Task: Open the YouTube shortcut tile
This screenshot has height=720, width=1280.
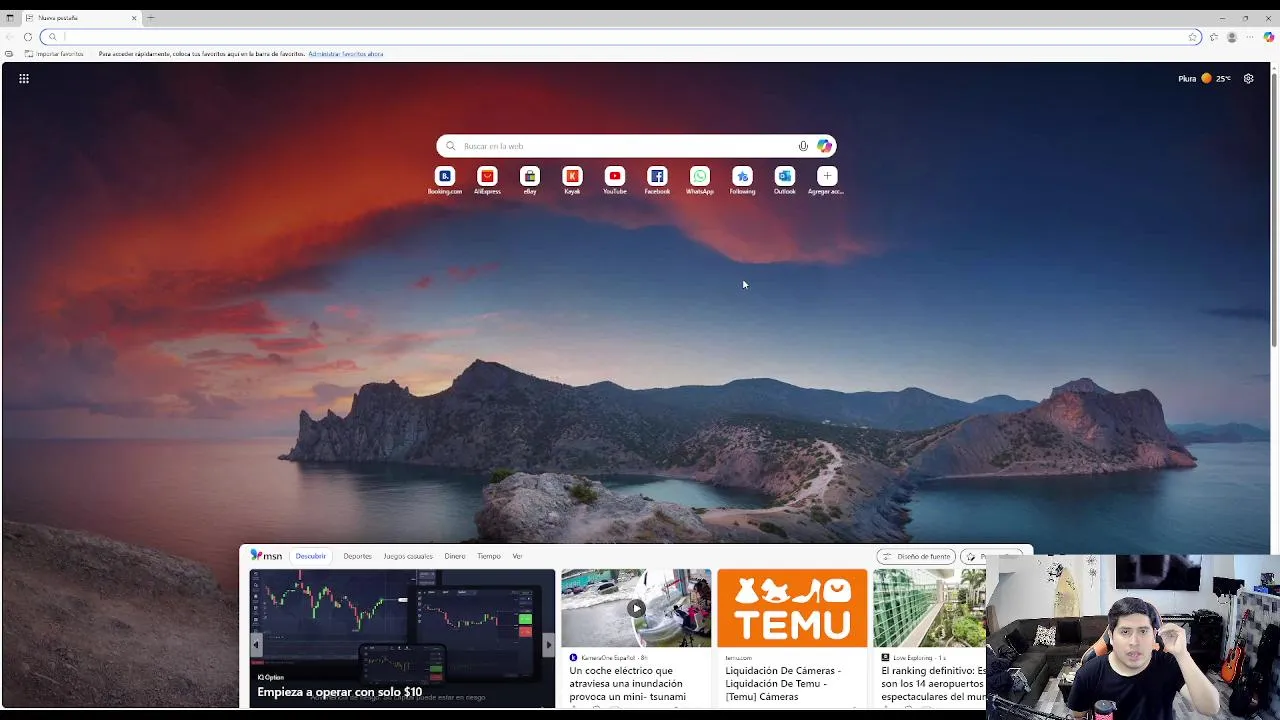Action: click(614, 180)
